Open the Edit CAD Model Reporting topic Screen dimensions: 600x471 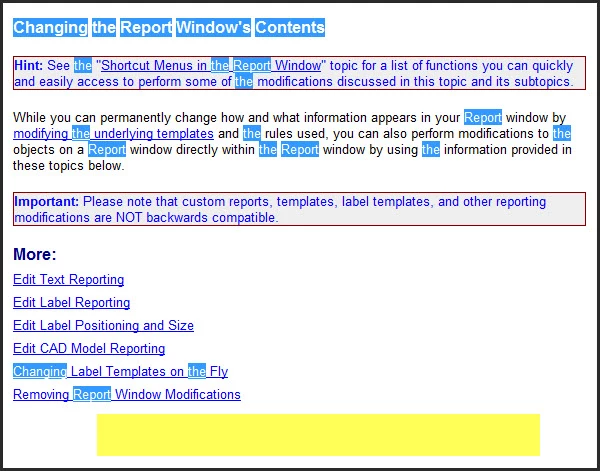tap(89, 349)
